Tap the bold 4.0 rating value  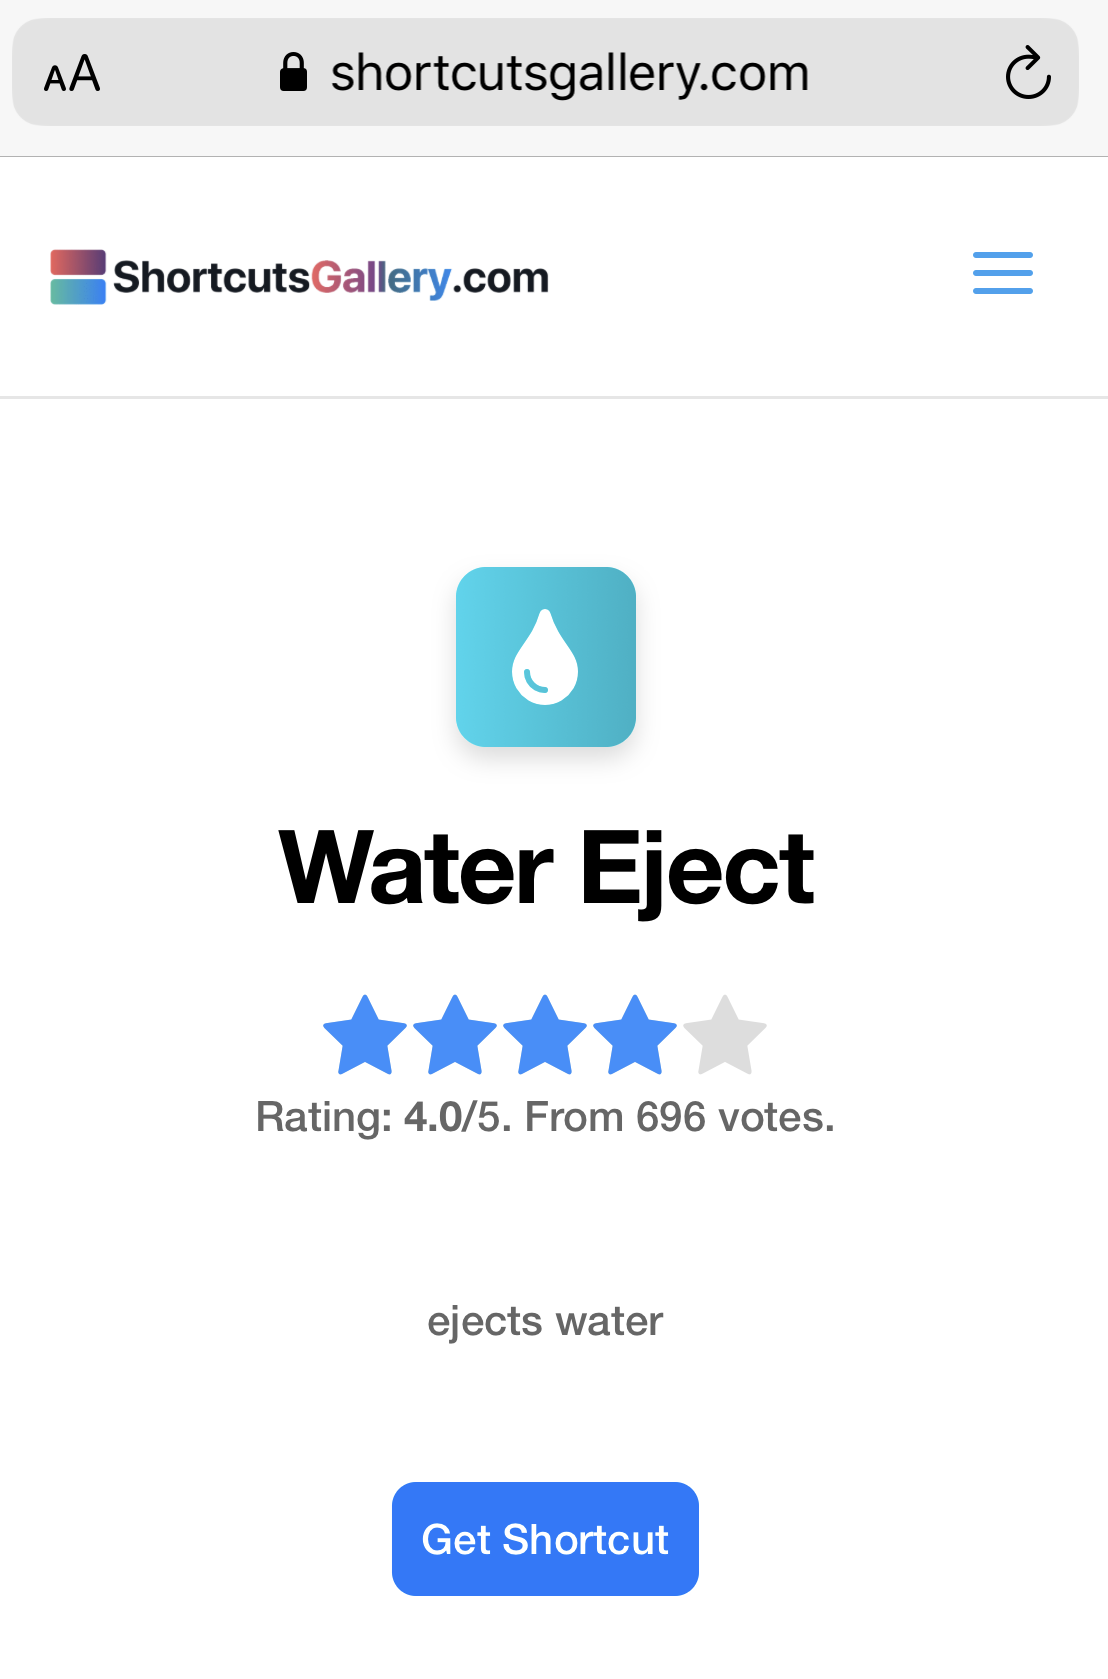pyautogui.click(x=433, y=1117)
